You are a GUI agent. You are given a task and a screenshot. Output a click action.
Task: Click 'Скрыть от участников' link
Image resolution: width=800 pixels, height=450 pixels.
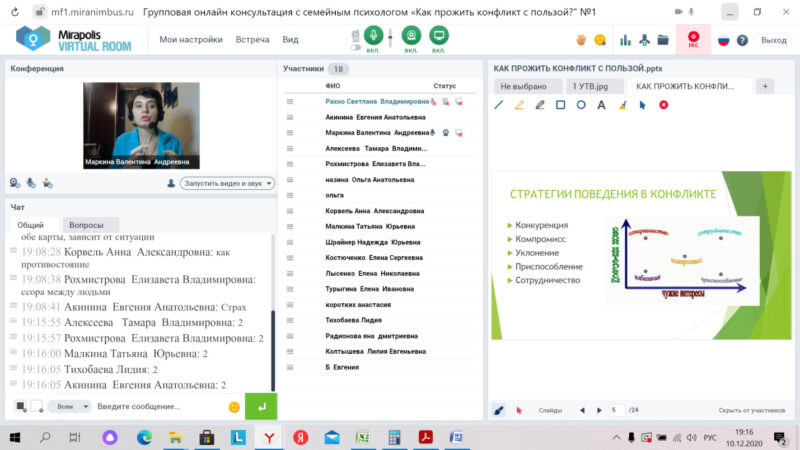coord(752,410)
